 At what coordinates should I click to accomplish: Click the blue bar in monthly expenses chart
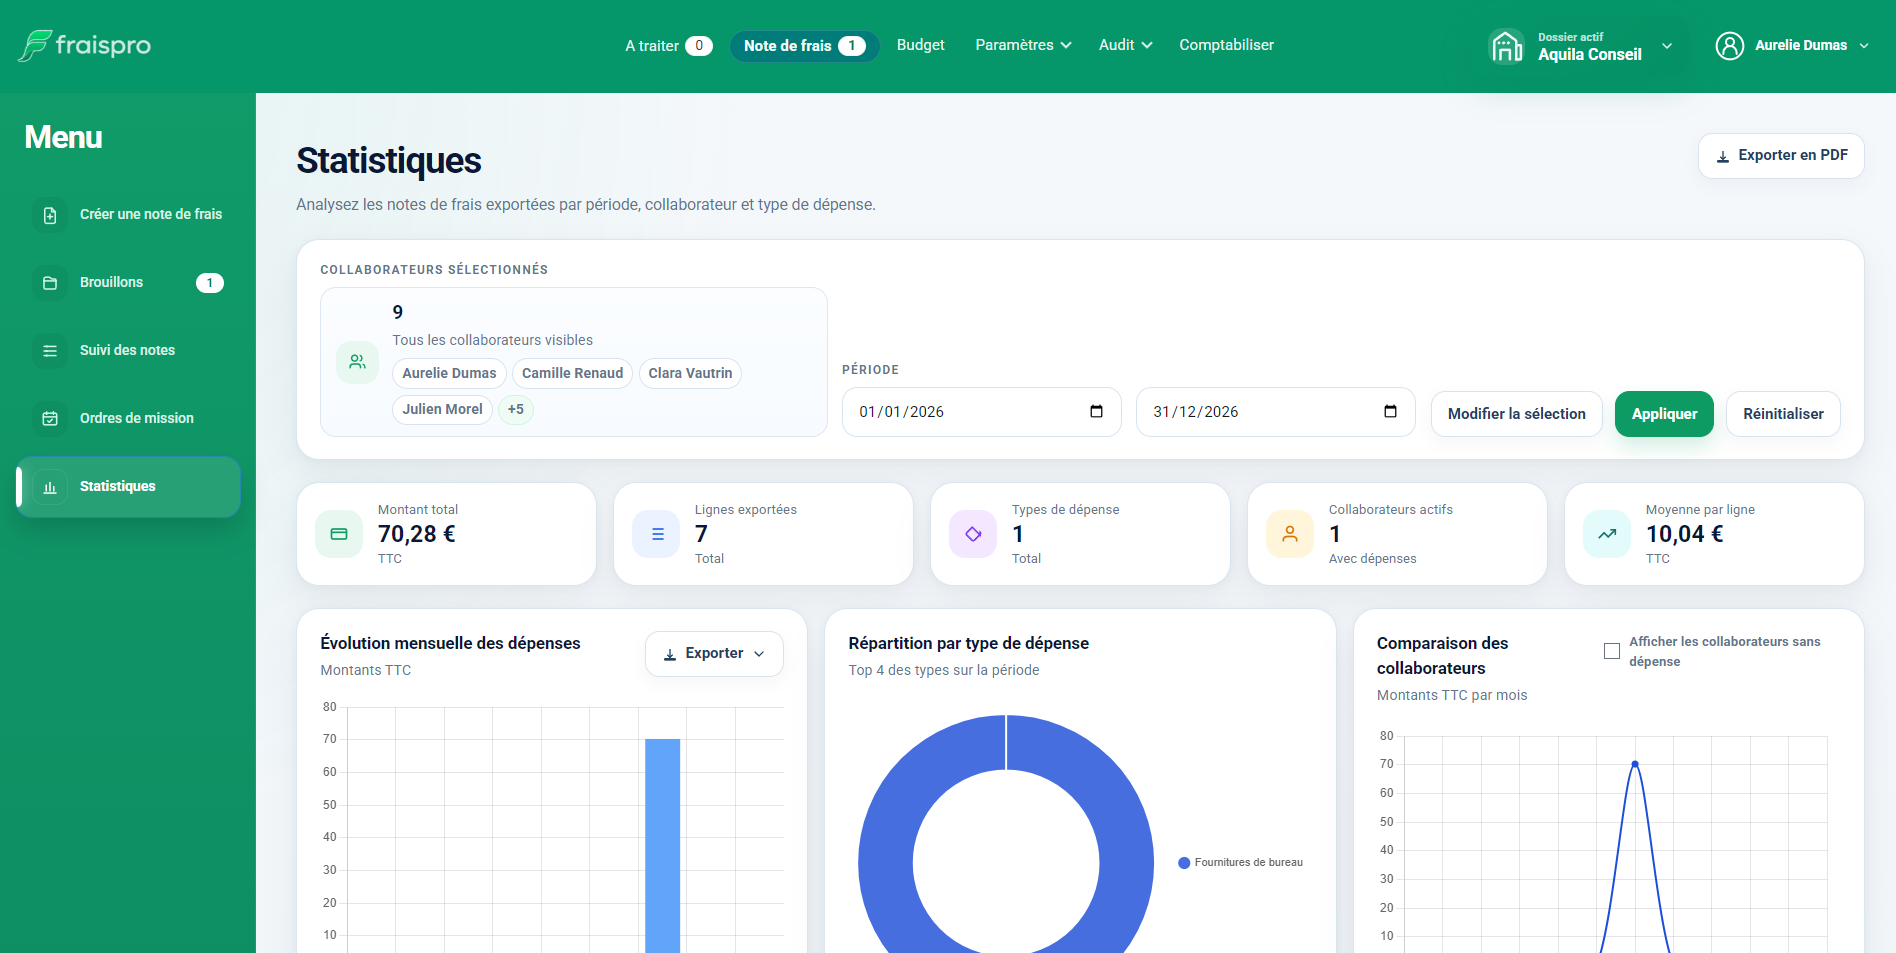[x=662, y=846]
